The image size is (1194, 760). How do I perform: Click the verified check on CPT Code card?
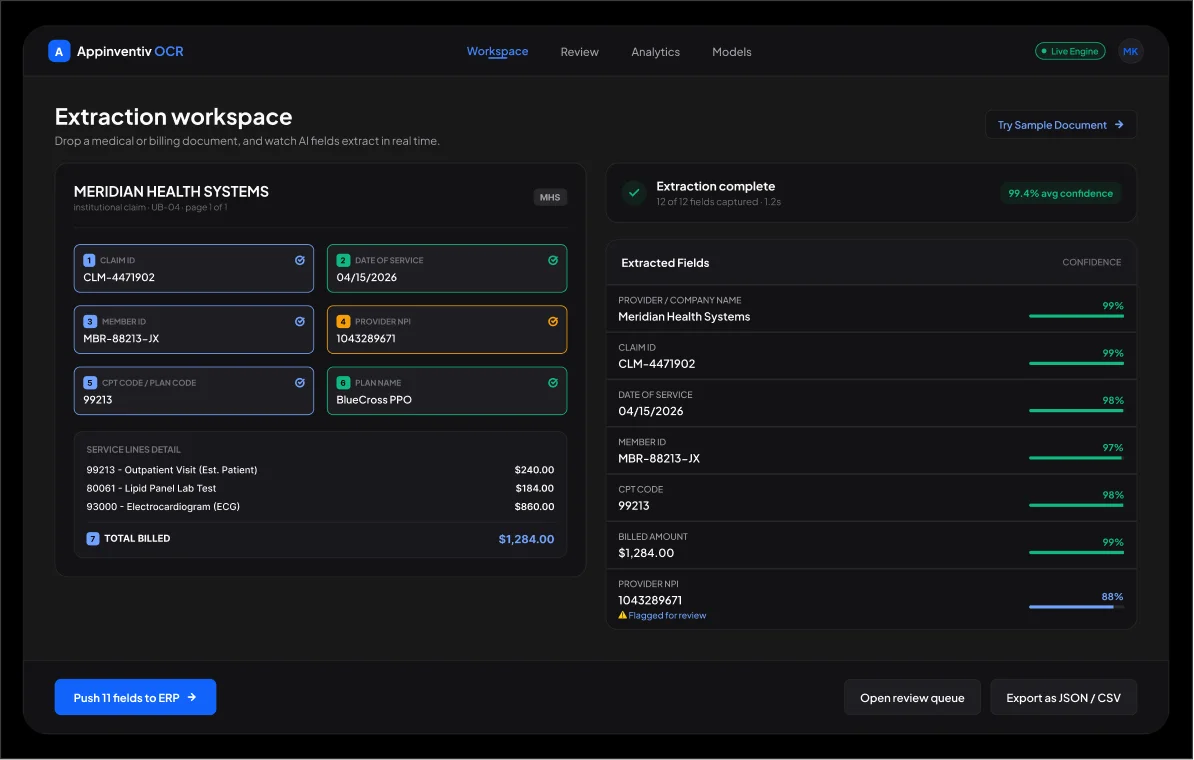tap(300, 383)
